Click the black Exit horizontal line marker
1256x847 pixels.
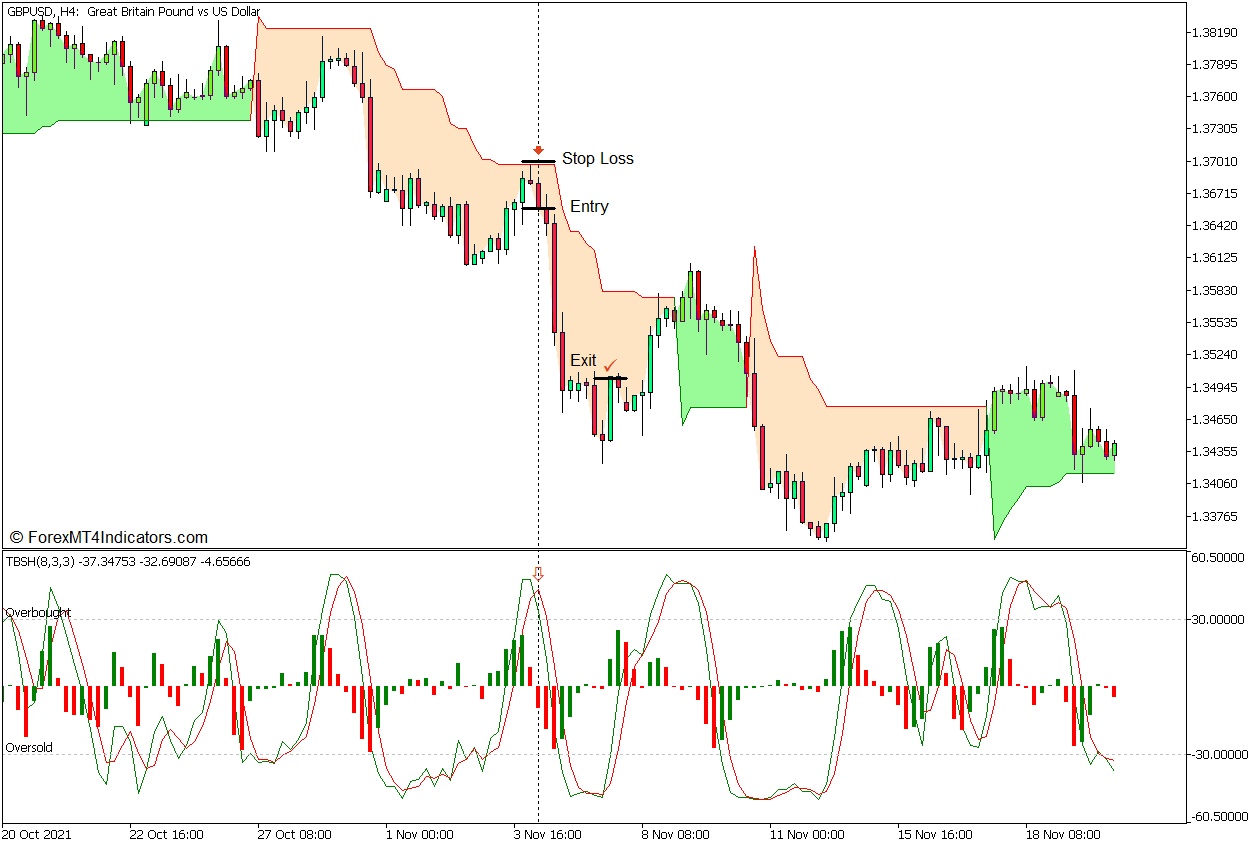coord(612,378)
